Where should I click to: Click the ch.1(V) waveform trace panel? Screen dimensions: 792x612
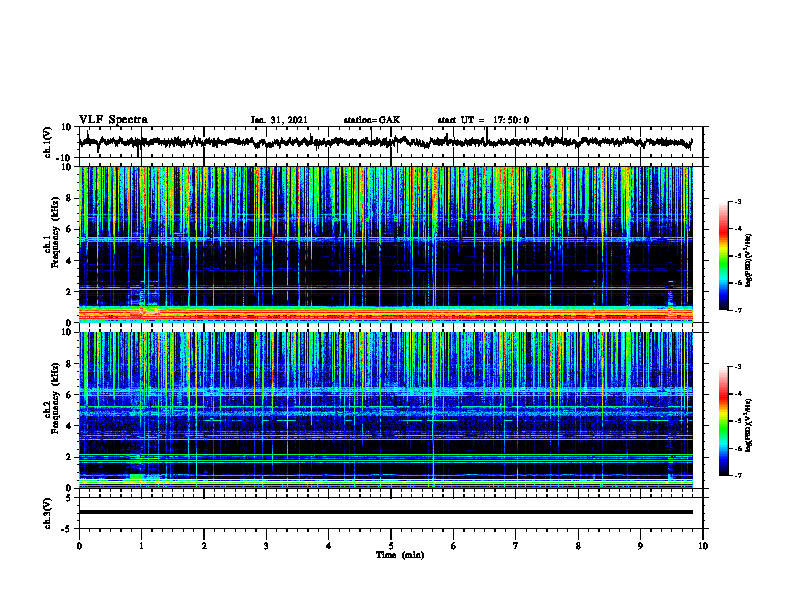391,142
